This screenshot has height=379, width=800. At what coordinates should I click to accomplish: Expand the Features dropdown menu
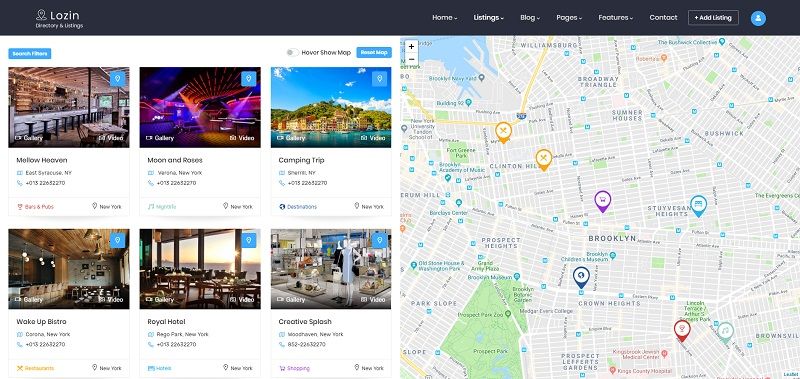(x=615, y=18)
